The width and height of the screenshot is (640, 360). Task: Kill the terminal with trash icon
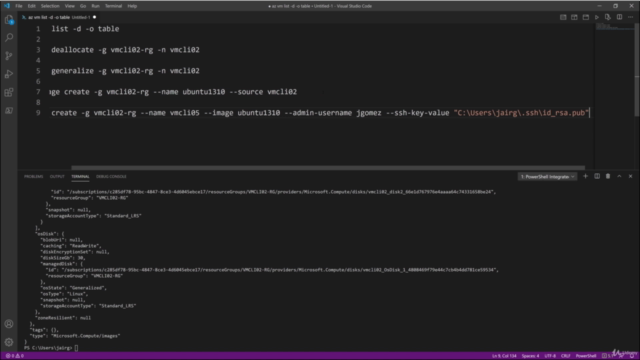(x=608, y=176)
